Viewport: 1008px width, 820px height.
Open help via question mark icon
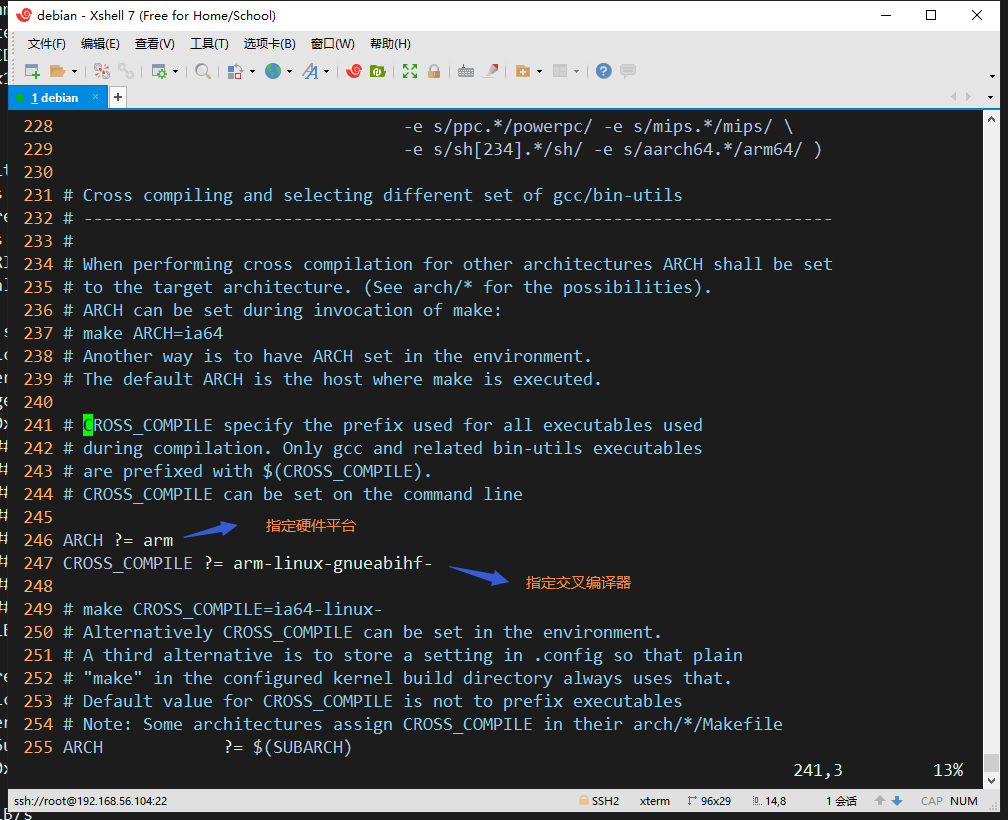tap(603, 71)
